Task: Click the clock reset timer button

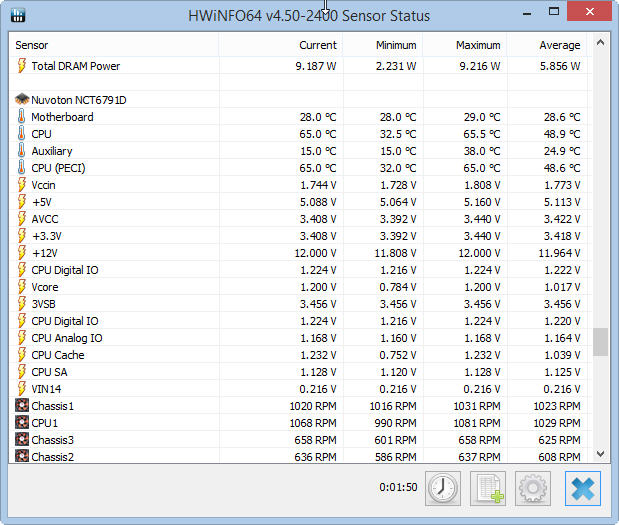Action: (443, 488)
